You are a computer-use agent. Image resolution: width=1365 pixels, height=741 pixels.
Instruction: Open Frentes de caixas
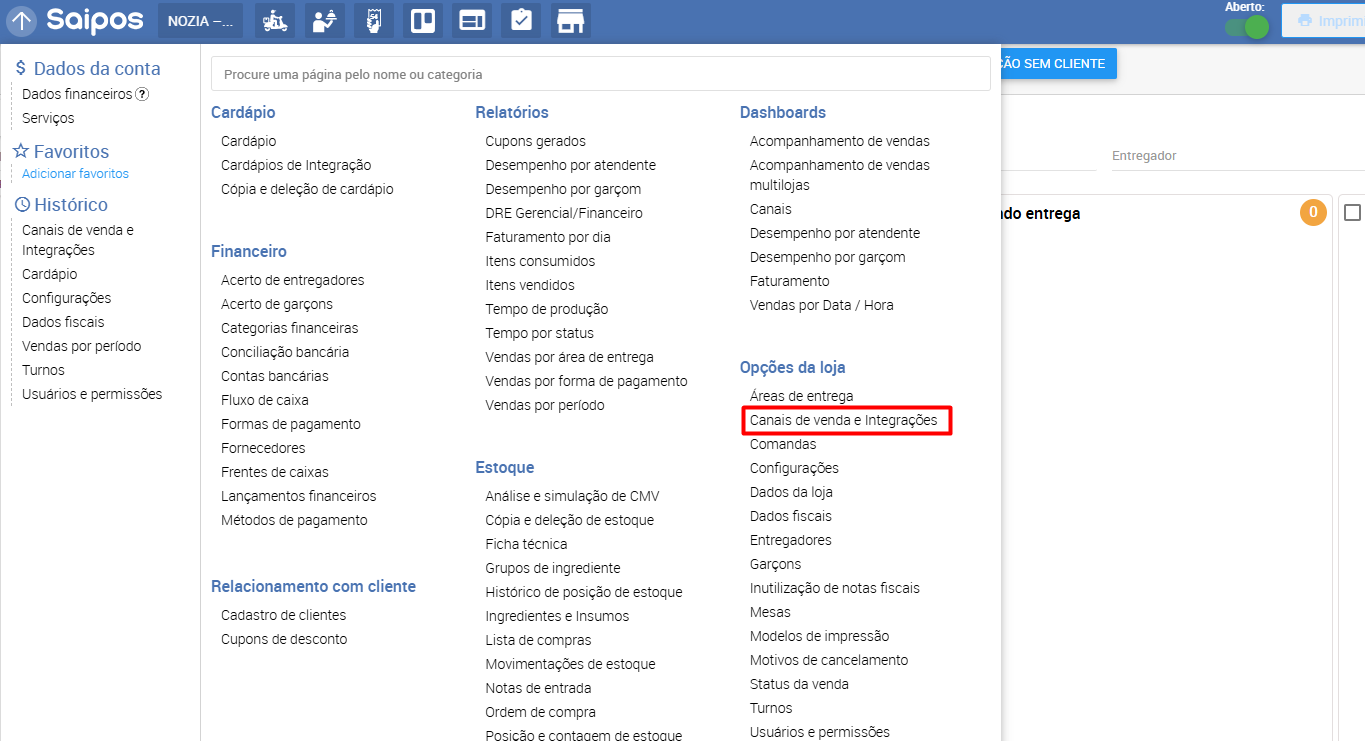point(275,472)
